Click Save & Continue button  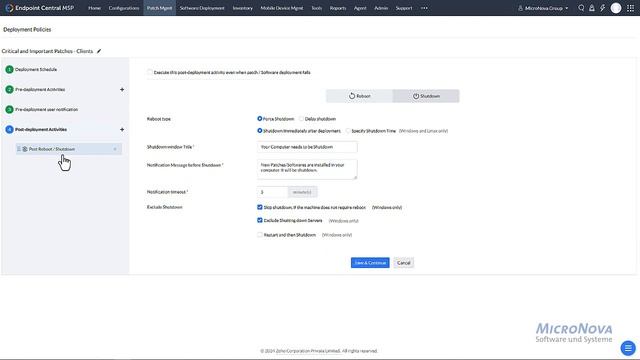370,263
